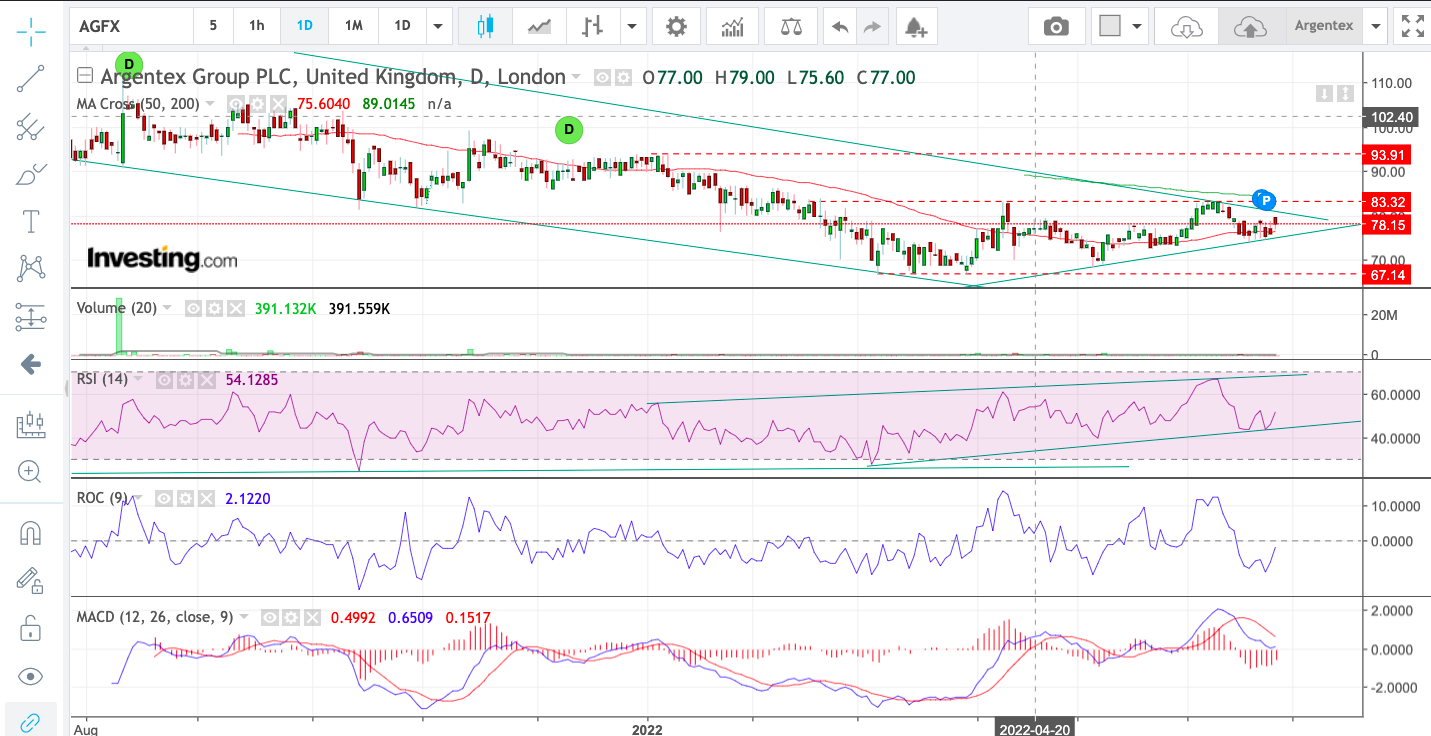Select the 1h interval
The image size is (1431, 736).
click(257, 26)
